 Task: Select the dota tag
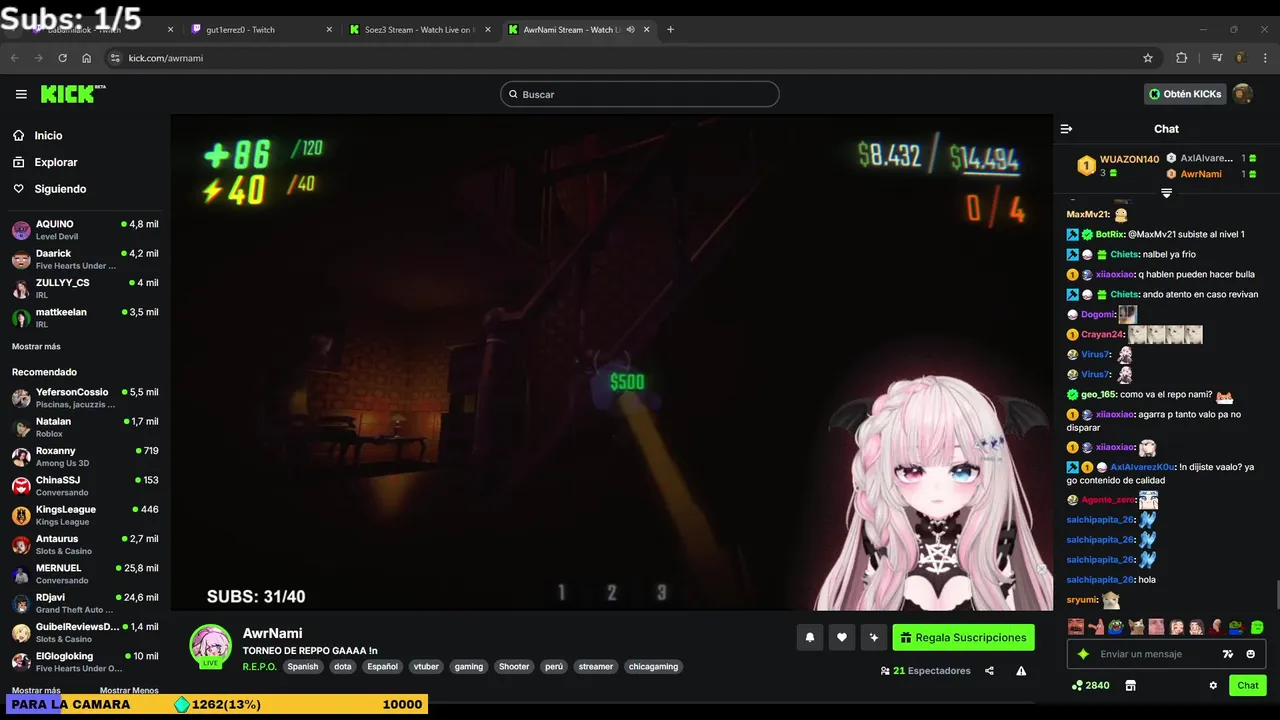pos(343,667)
